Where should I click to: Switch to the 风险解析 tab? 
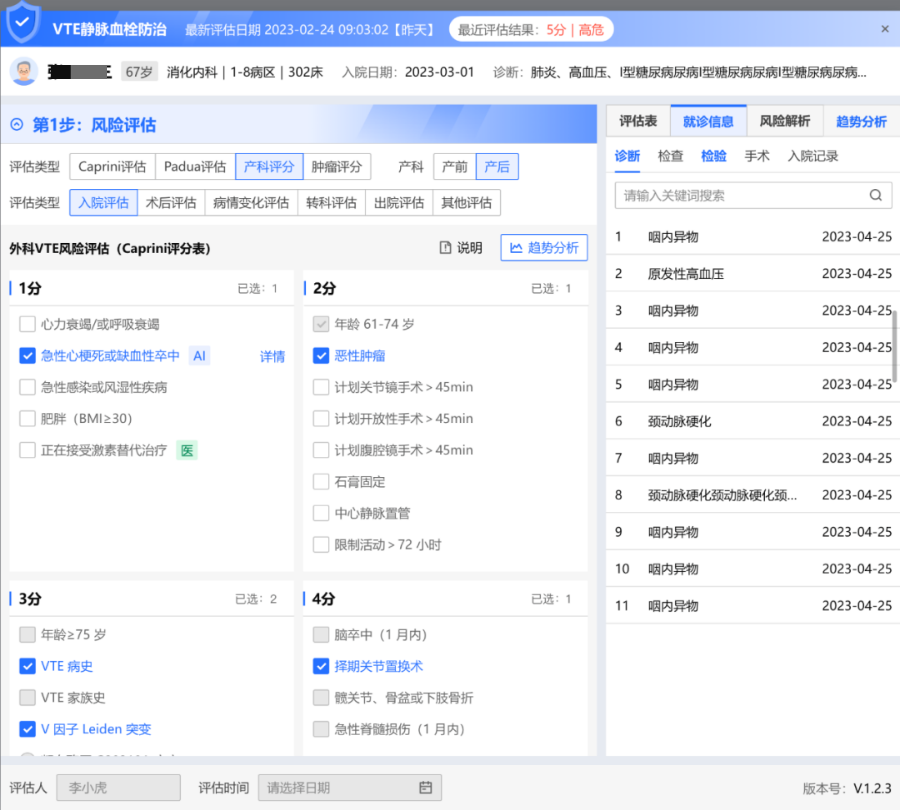[784, 121]
